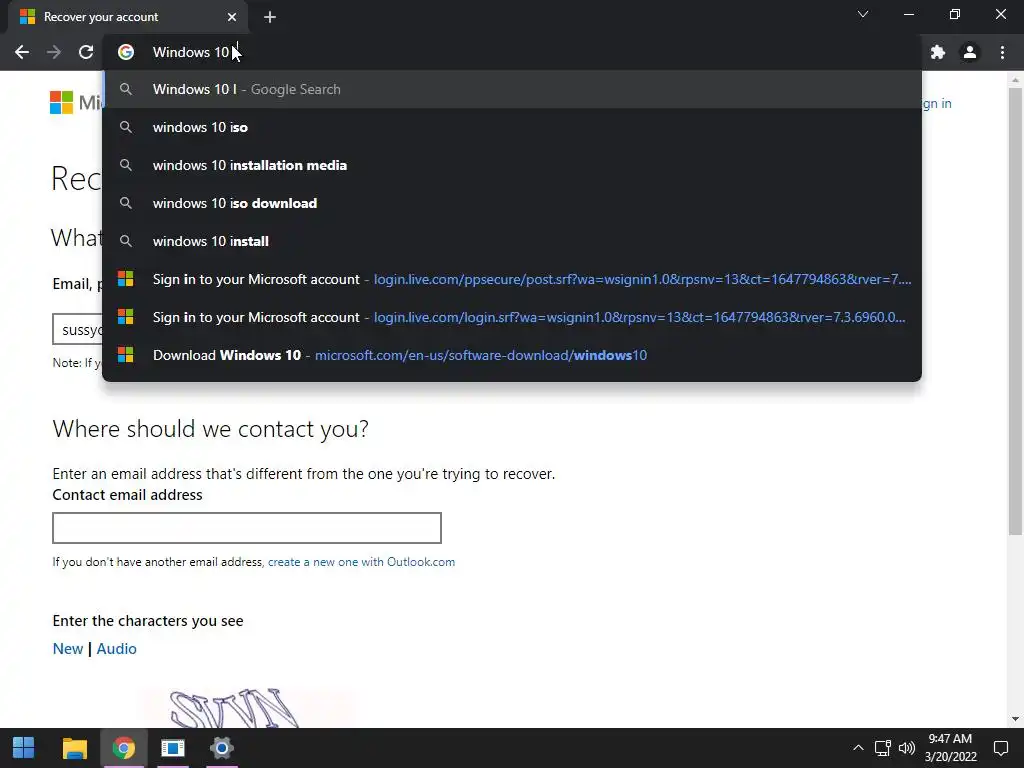Click the account email field showing 'sussy'

(77, 330)
